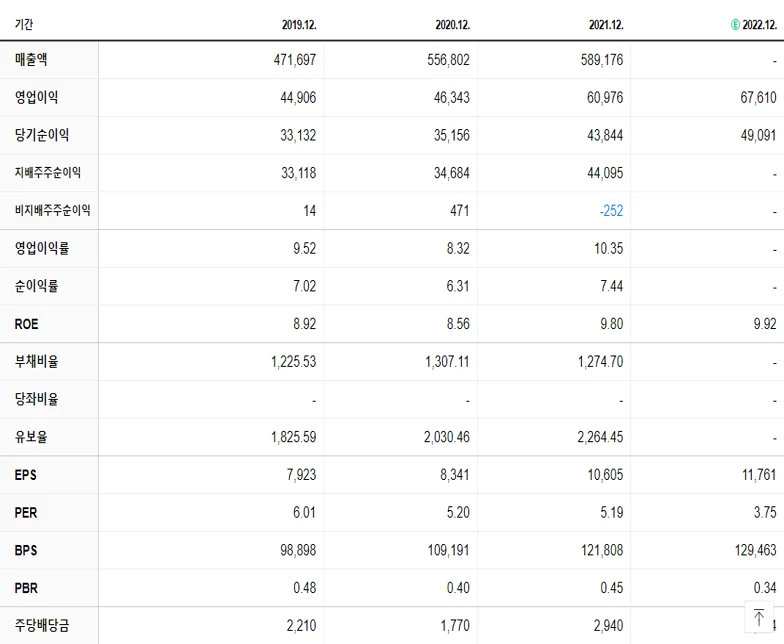Click the PER row label
This screenshot has width=784, height=644.
26,512
